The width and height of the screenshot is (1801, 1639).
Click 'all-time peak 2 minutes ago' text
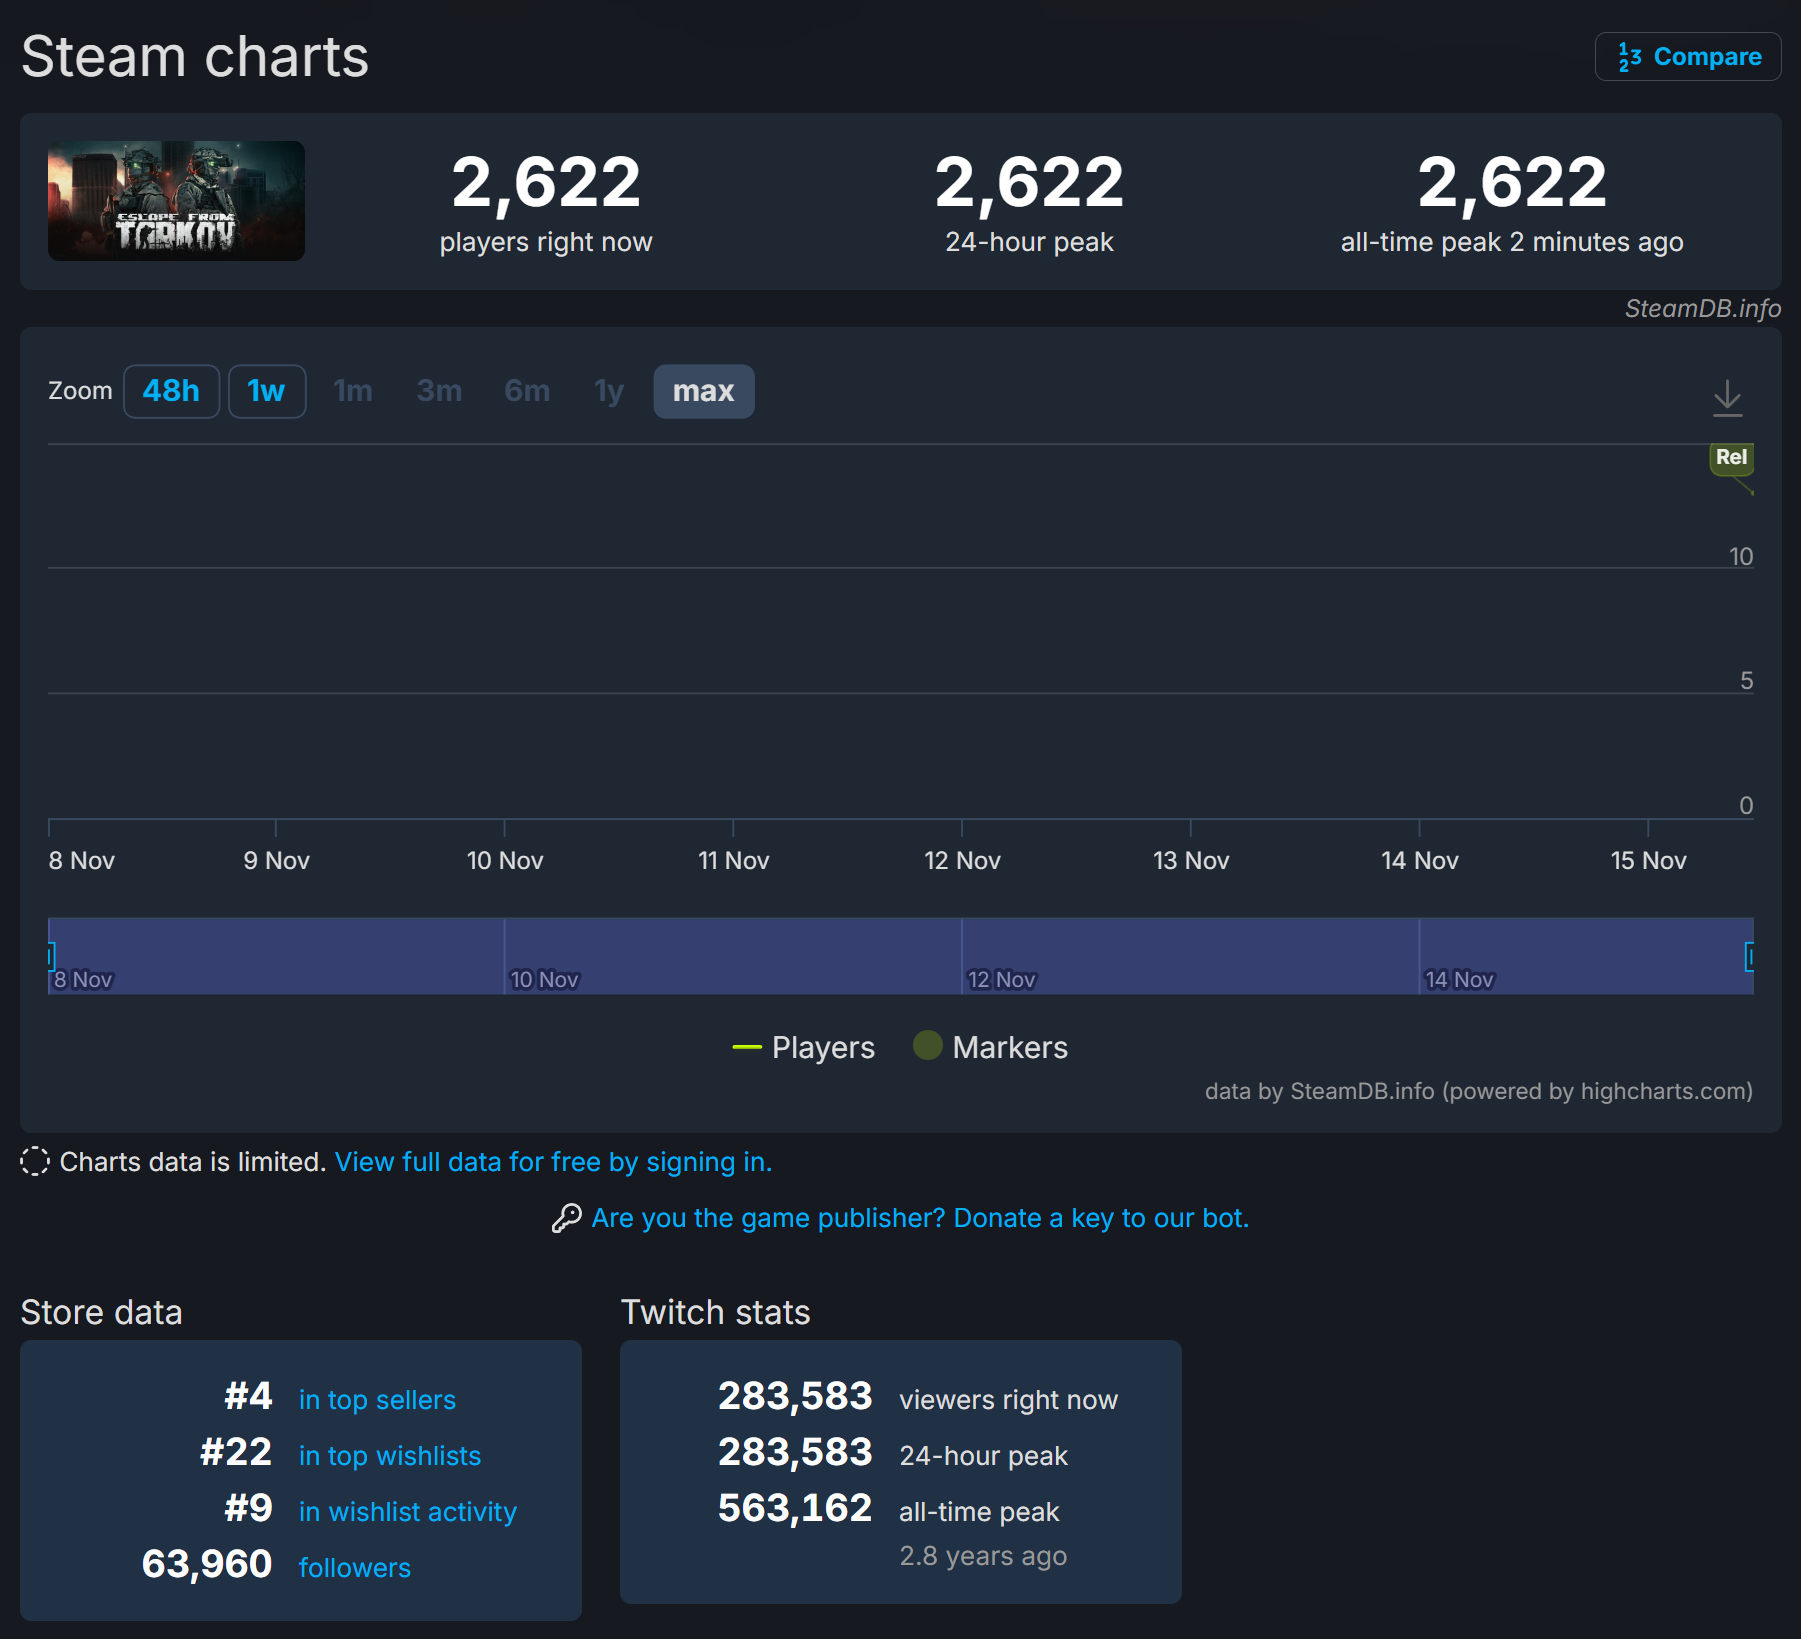pyautogui.click(x=1512, y=242)
